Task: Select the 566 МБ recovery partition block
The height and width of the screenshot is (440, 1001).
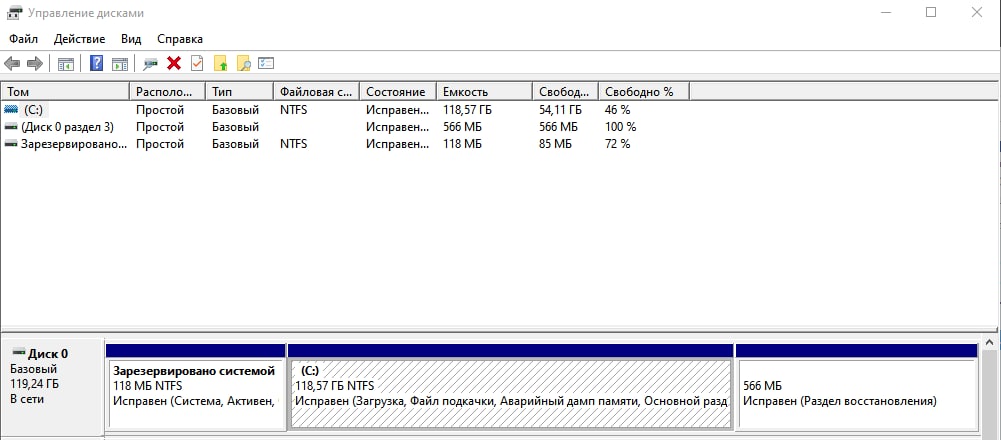Action: [857, 393]
